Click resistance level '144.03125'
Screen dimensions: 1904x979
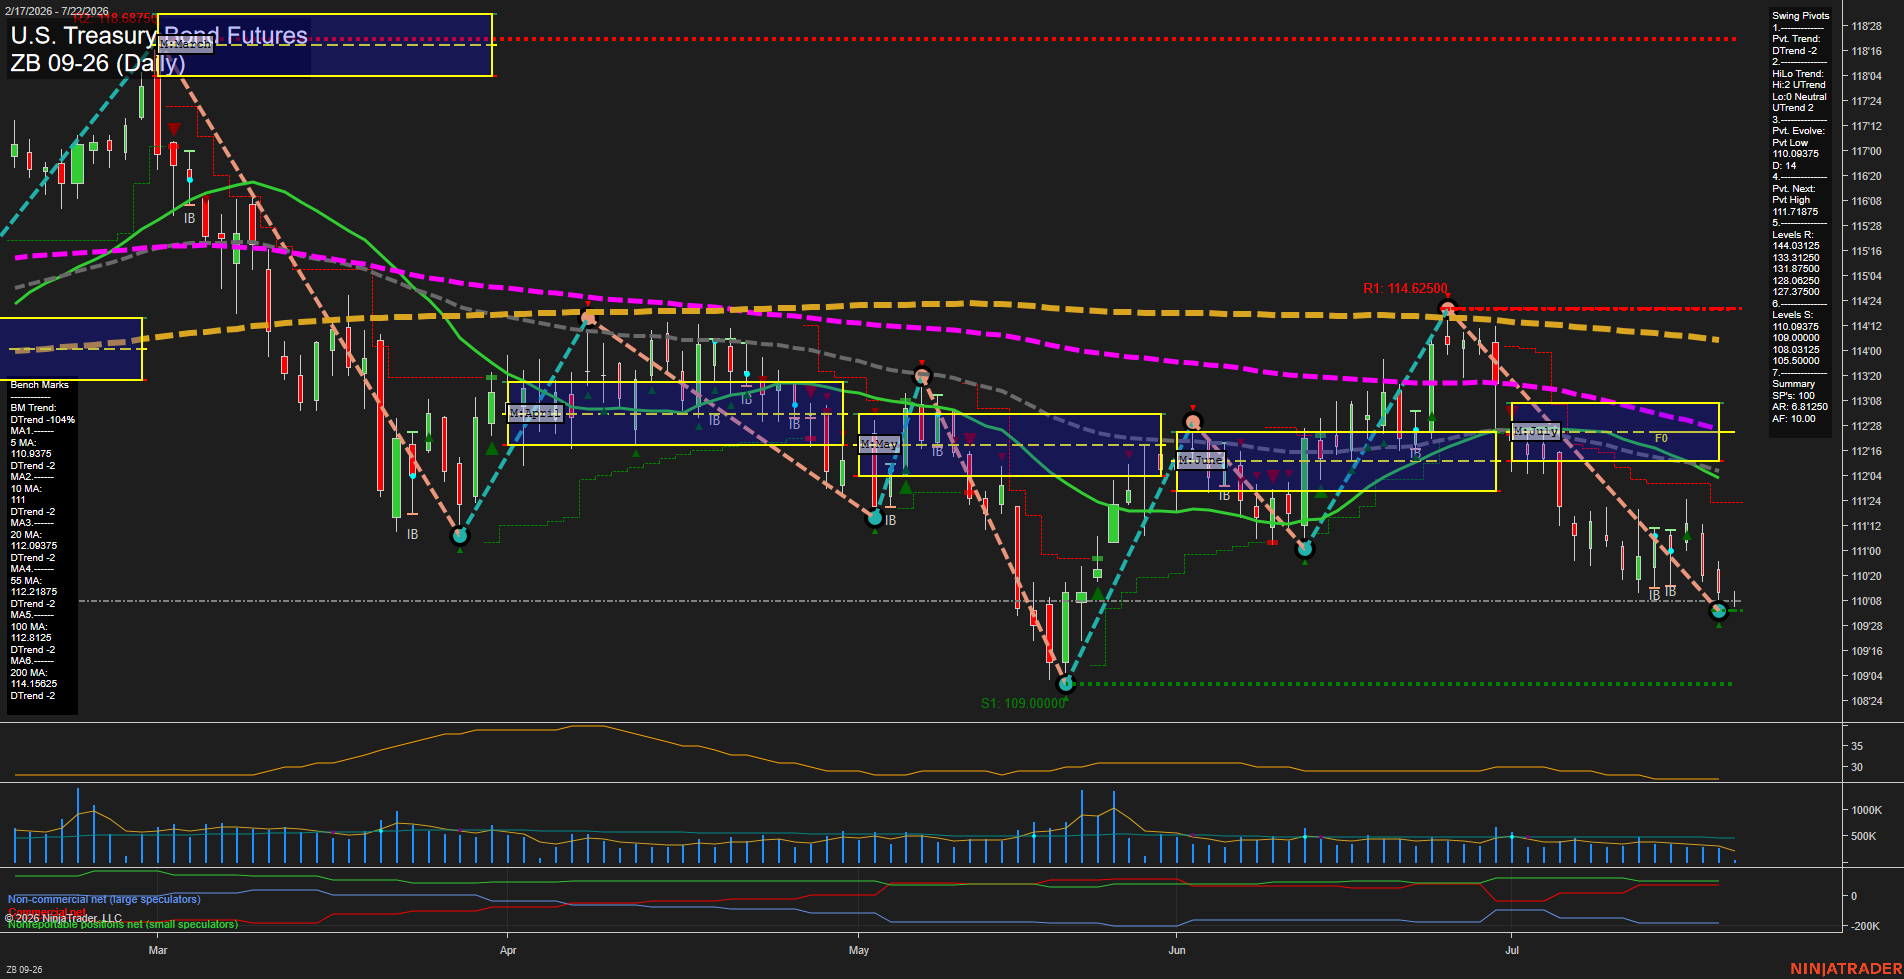tap(1796, 246)
